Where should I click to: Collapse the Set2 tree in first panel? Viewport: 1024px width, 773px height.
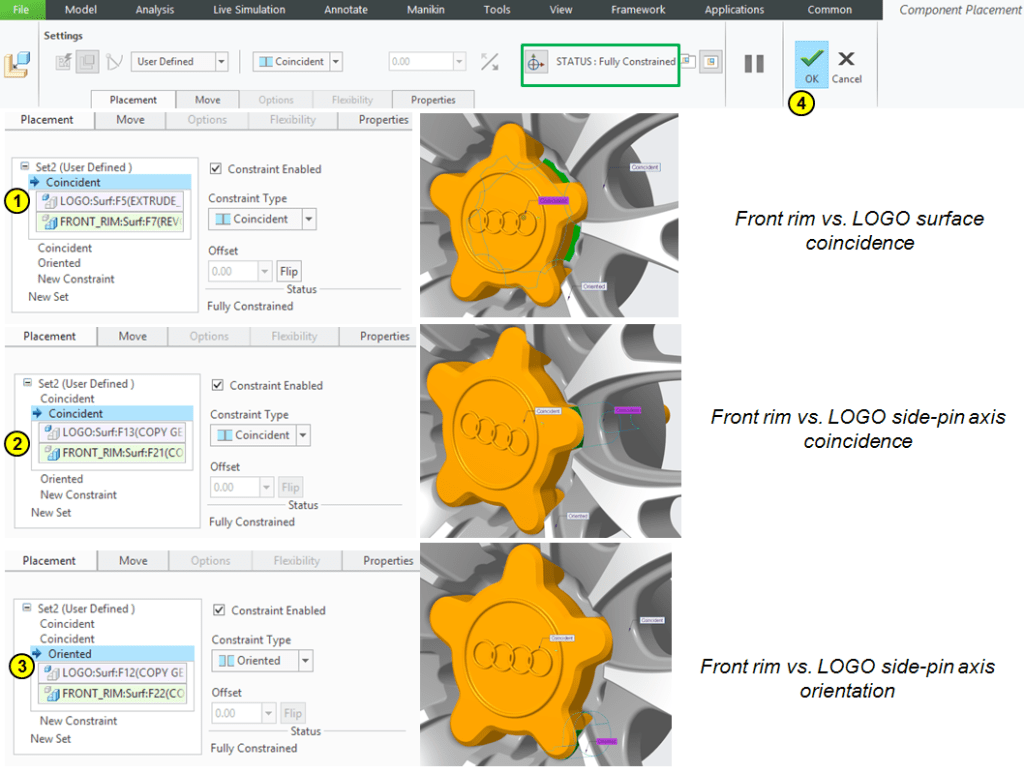point(25,167)
